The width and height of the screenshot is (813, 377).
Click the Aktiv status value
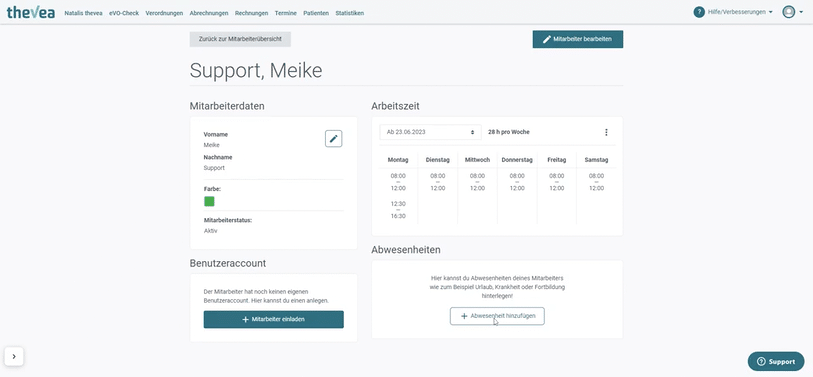pos(211,231)
